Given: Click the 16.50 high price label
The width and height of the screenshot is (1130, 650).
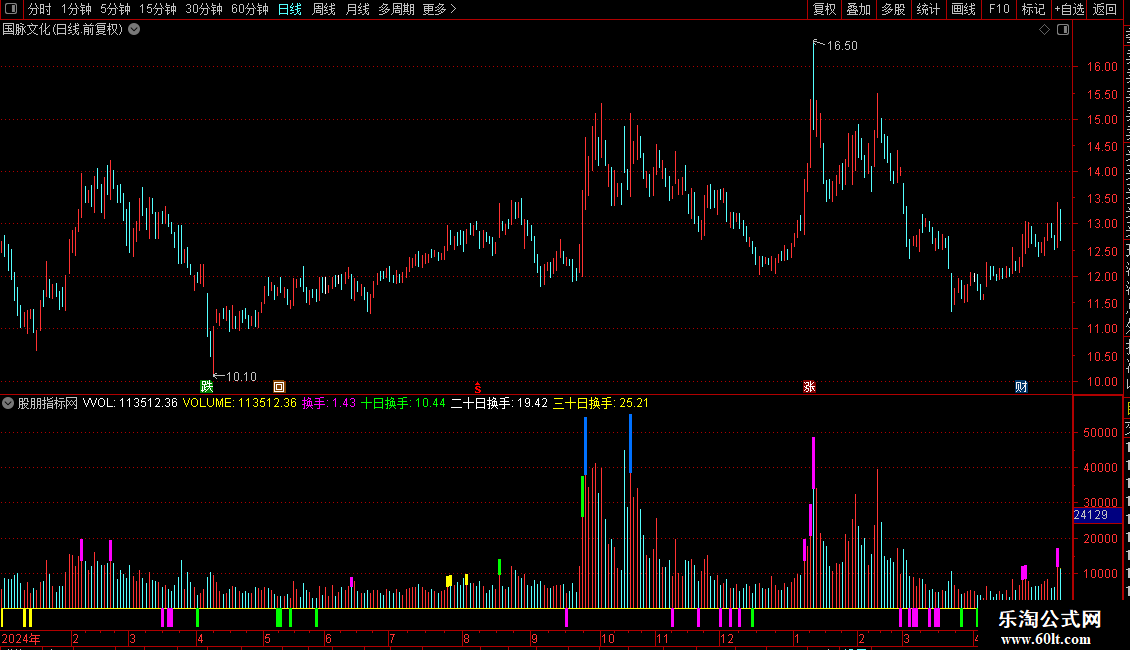Looking at the screenshot, I should click(x=842, y=46).
